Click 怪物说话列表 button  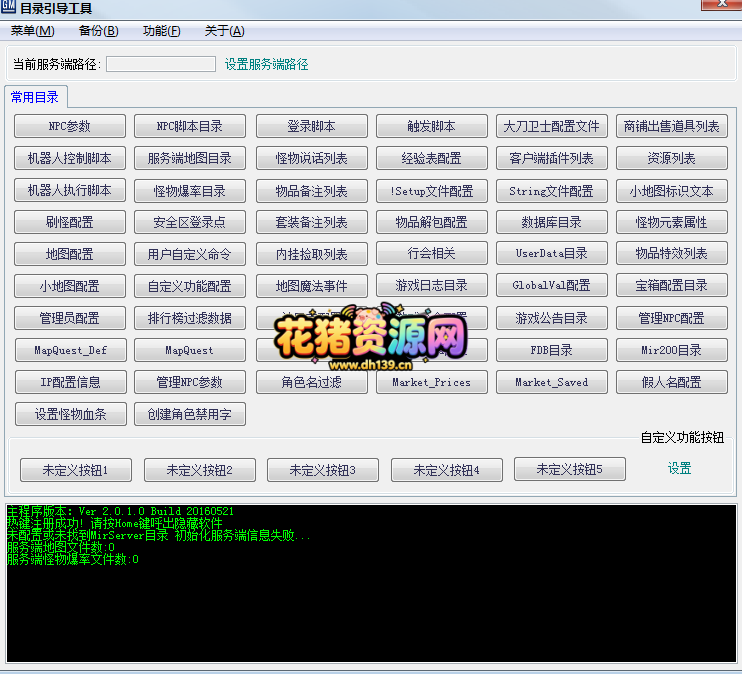point(311,158)
